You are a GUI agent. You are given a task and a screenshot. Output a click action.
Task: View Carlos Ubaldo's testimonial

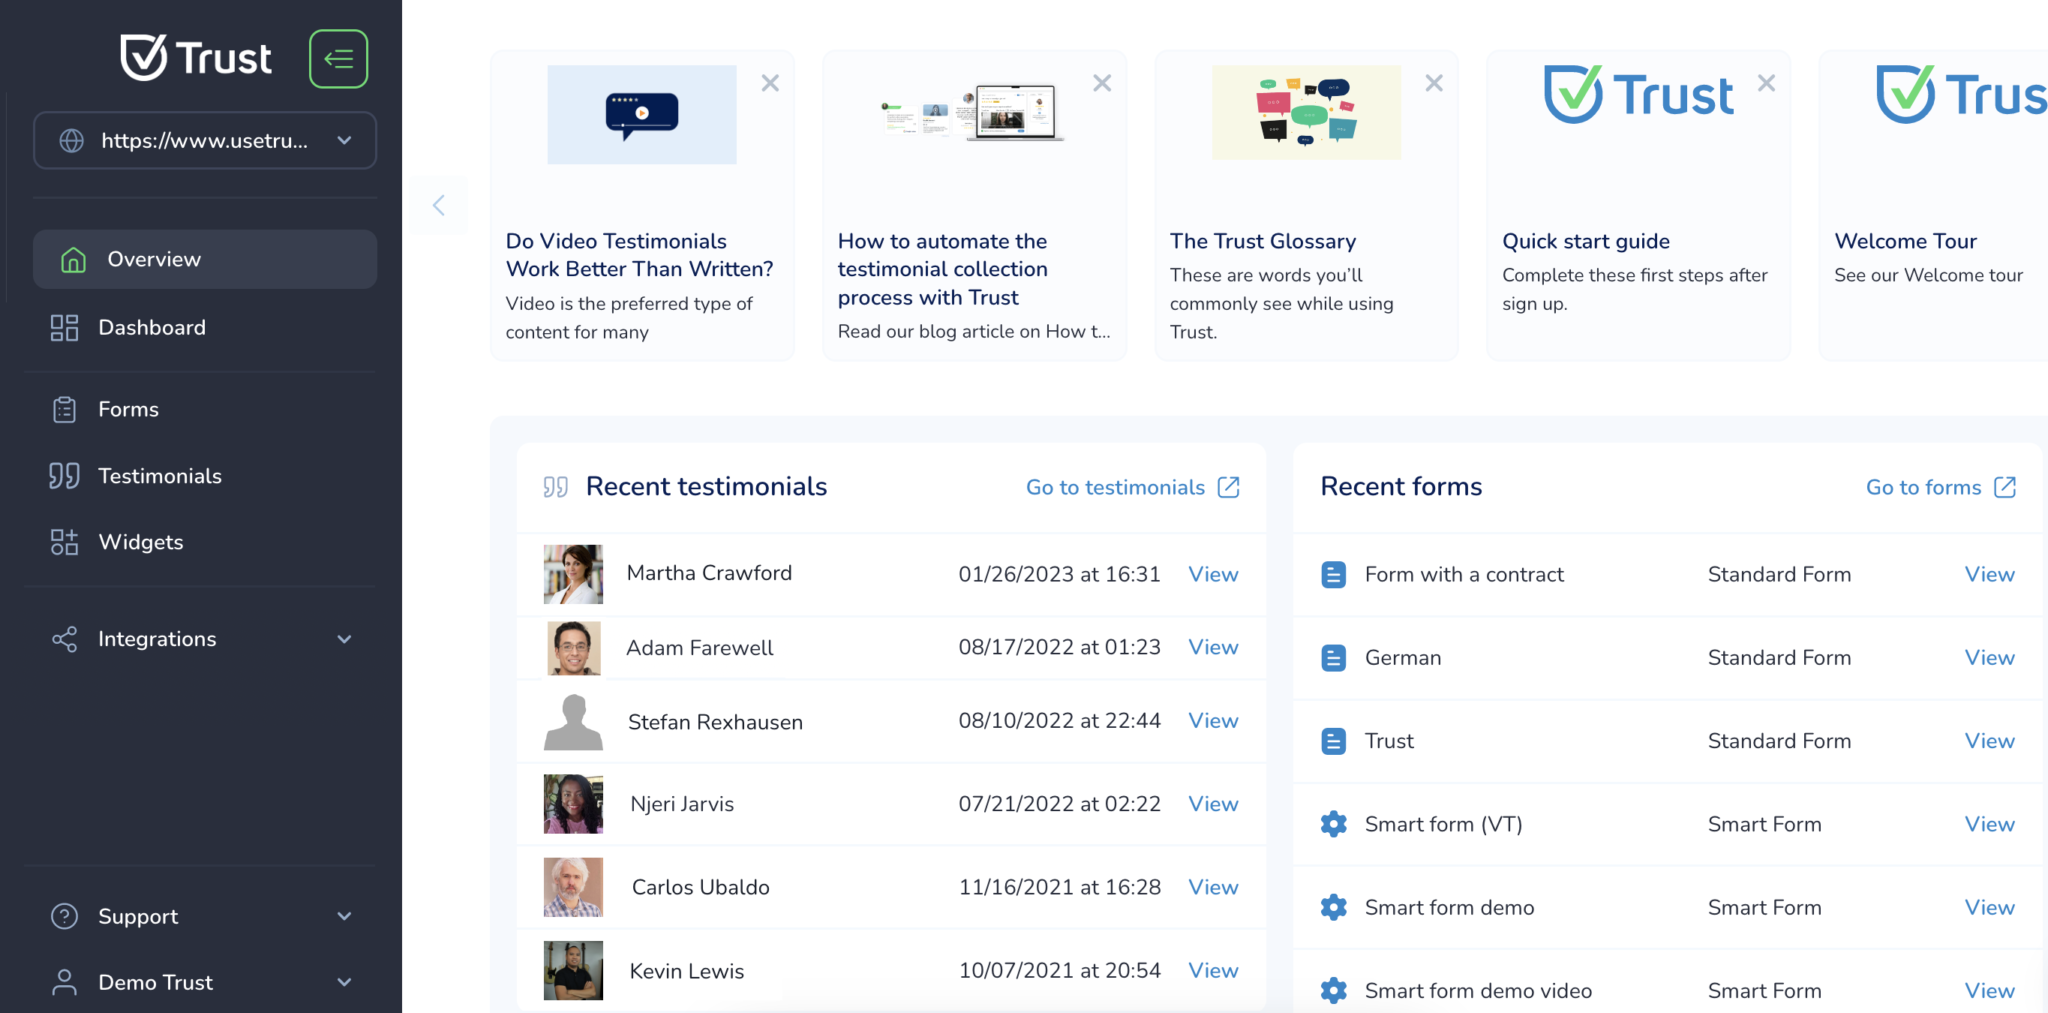pyautogui.click(x=1213, y=887)
